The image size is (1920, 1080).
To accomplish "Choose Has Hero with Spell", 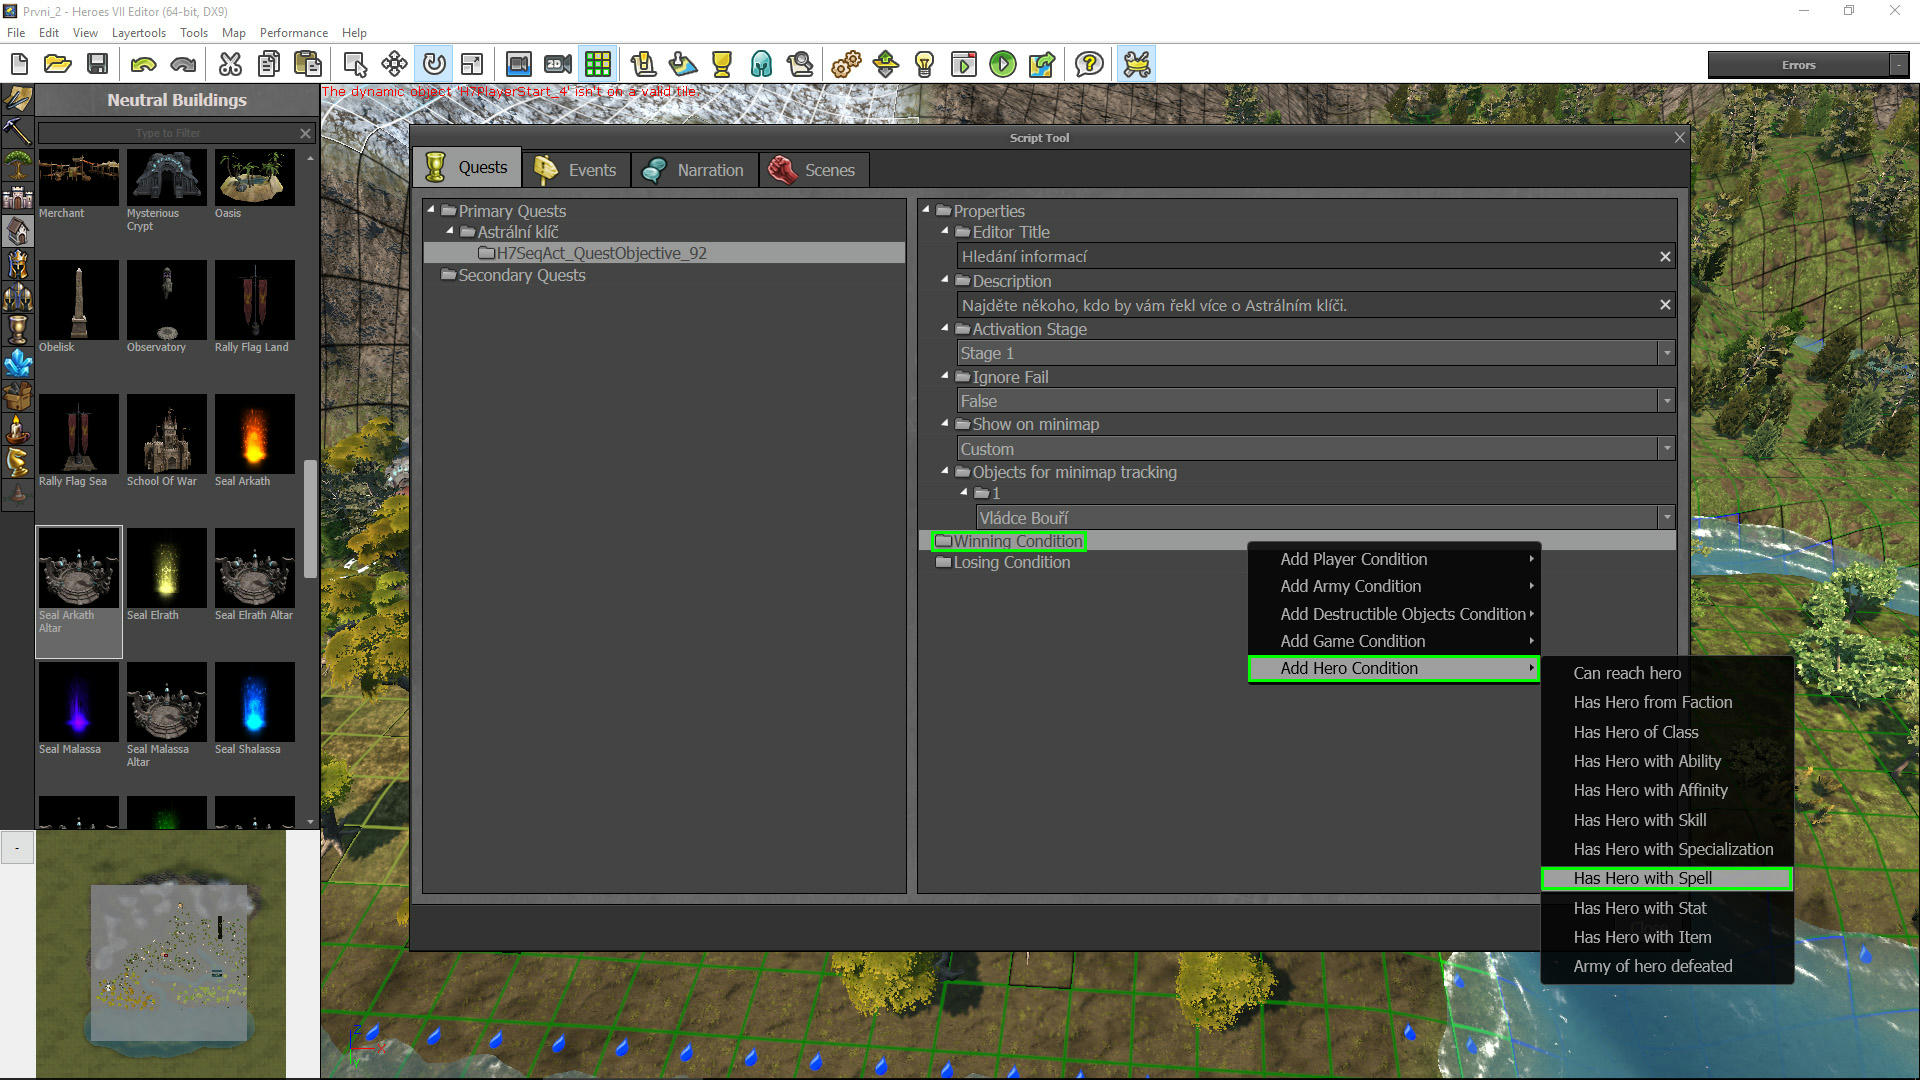I will click(x=1666, y=878).
